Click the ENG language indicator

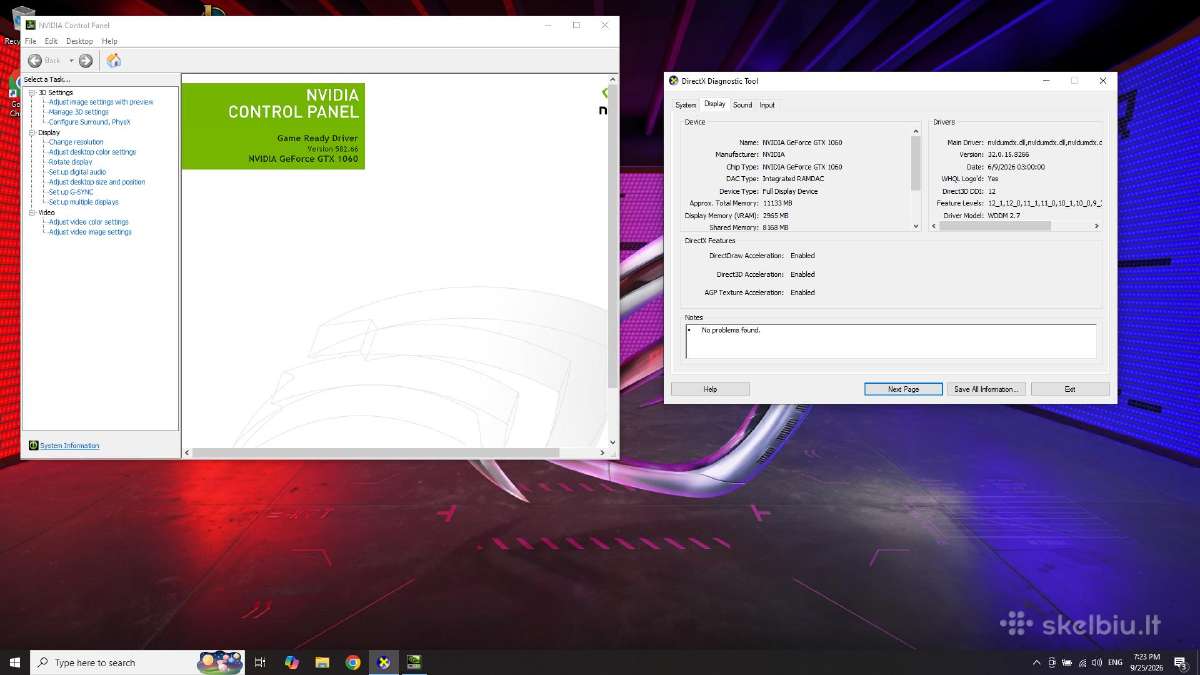[x=1115, y=663]
